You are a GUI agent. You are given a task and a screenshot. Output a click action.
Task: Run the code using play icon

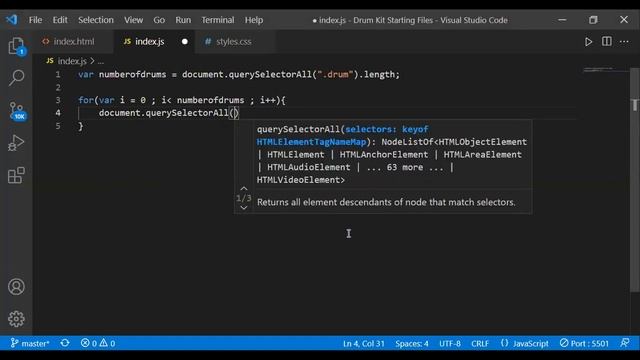(588, 42)
